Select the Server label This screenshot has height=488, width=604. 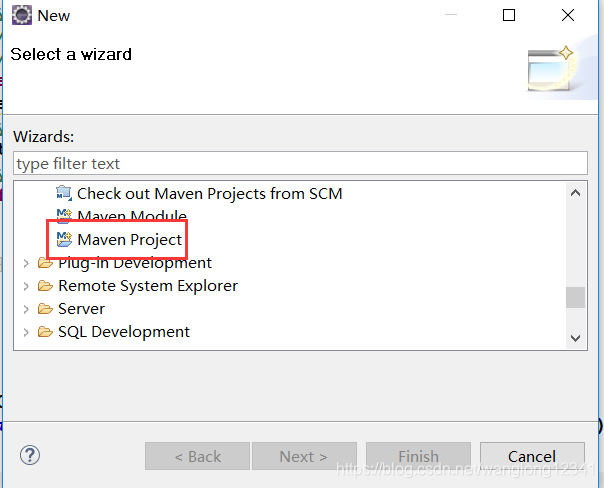(x=81, y=309)
